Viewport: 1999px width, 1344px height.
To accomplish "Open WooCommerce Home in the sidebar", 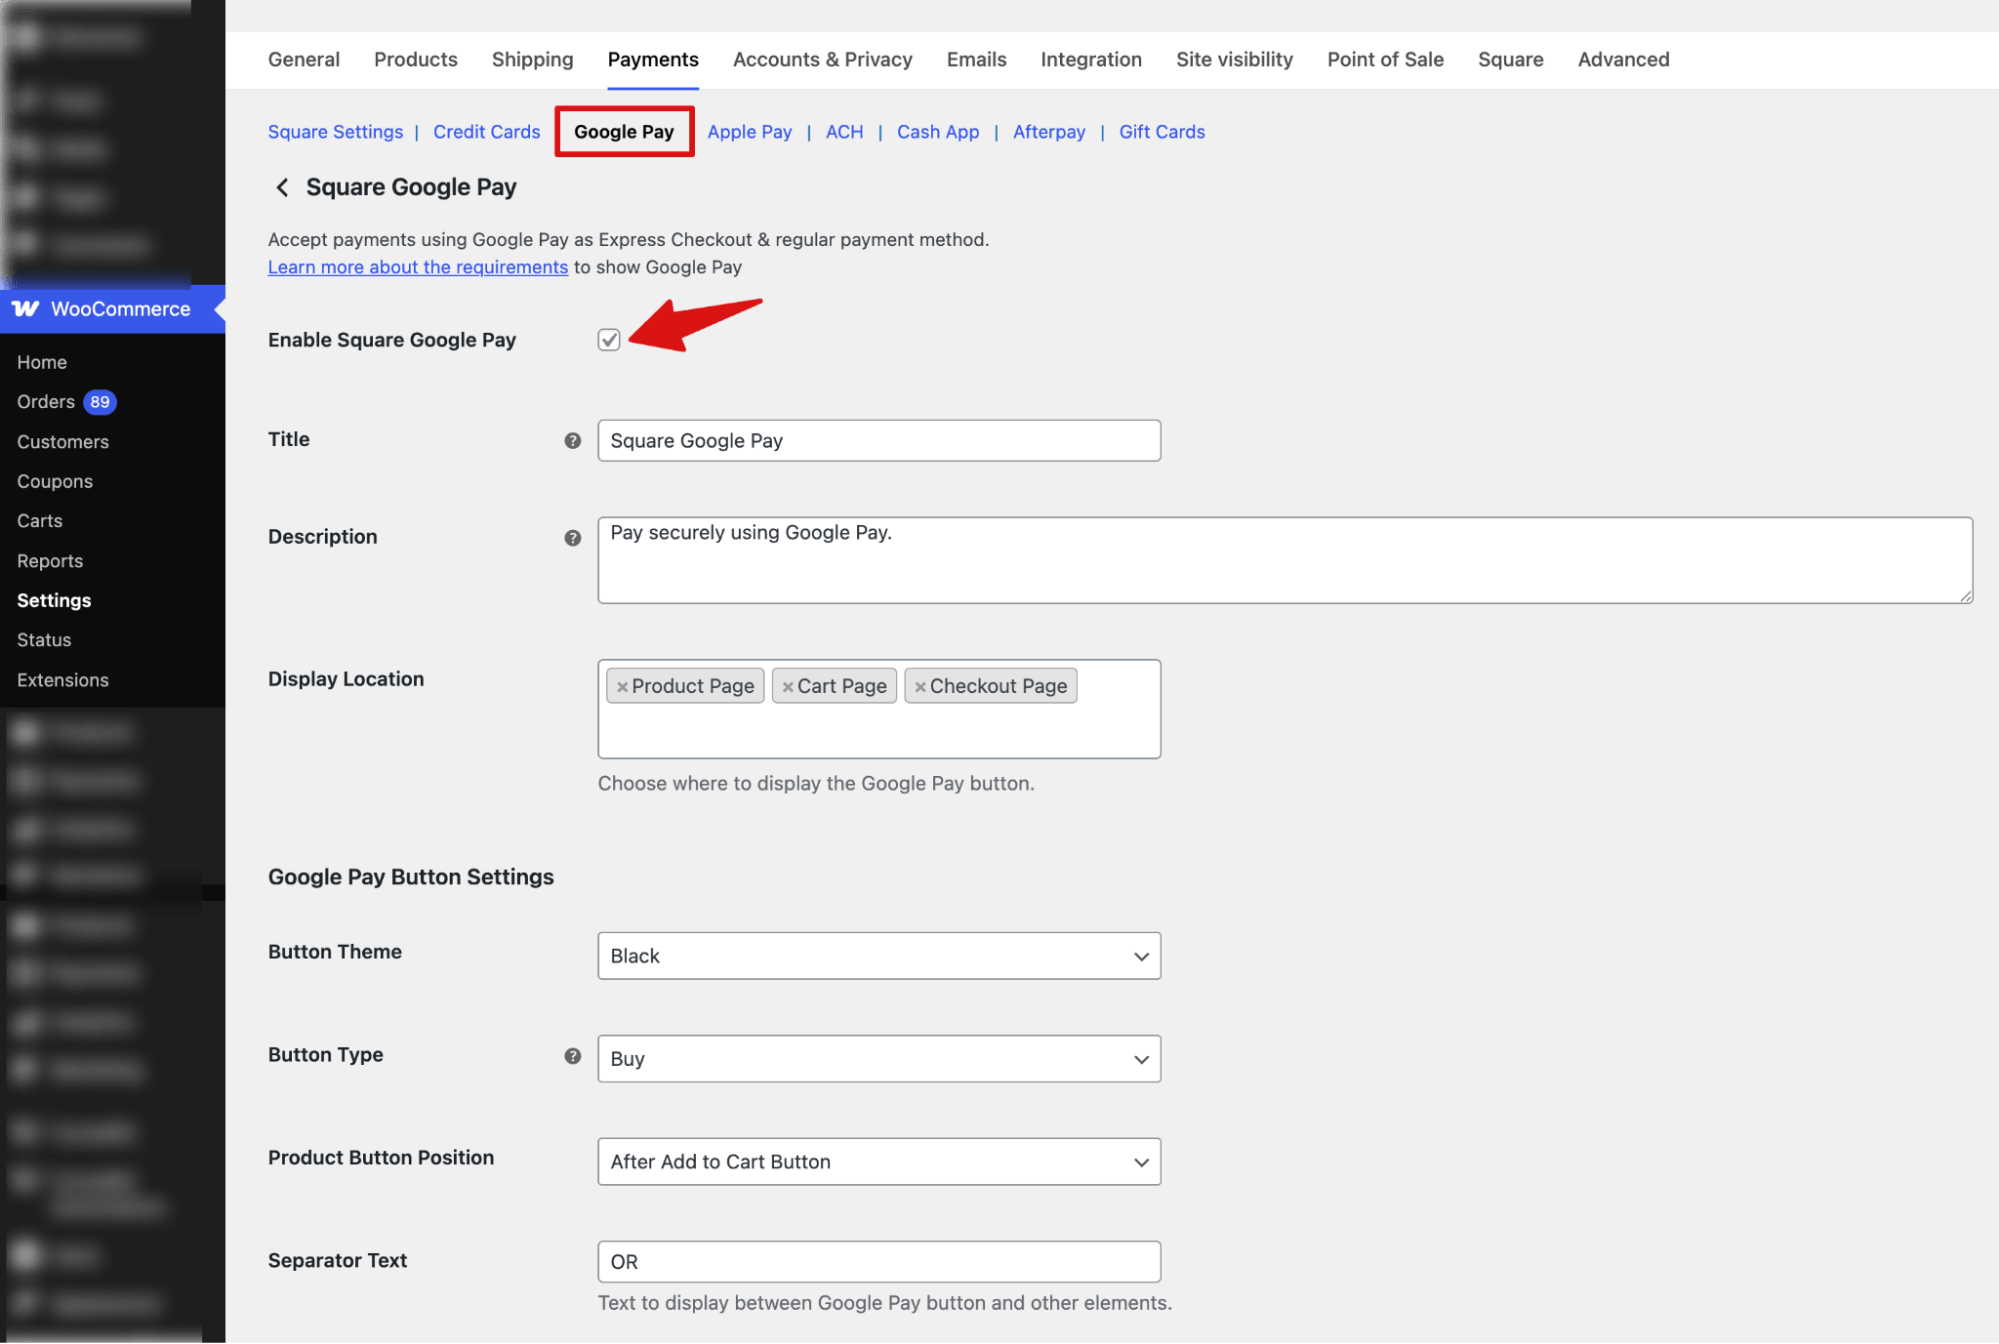I will (42, 362).
